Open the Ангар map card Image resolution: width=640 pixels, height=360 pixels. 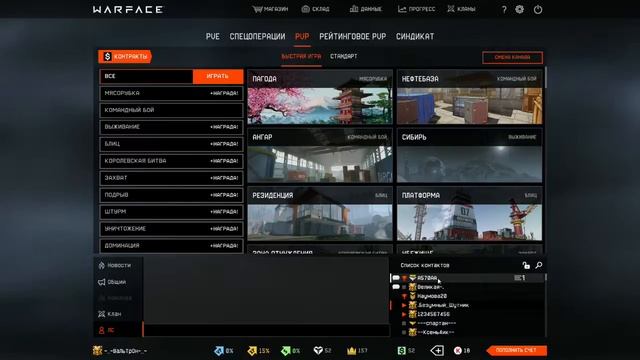(320, 156)
